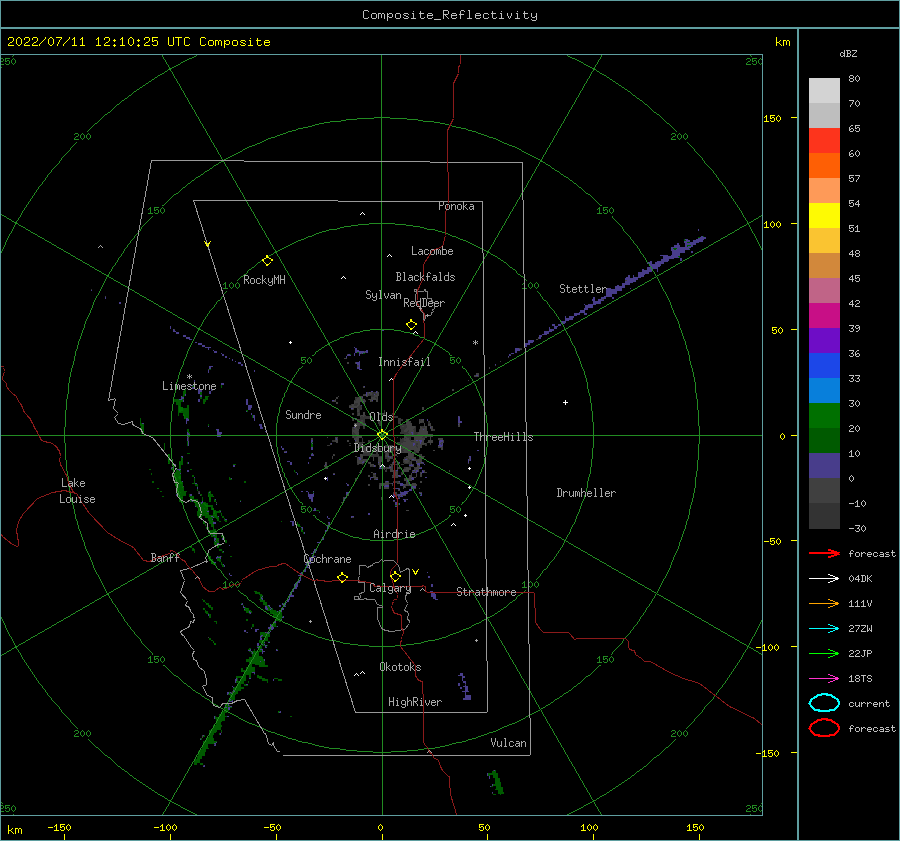Viewport: 900px width, 841px height.
Task: Click the 33 dBZ blue color swatch
Action: point(824,366)
